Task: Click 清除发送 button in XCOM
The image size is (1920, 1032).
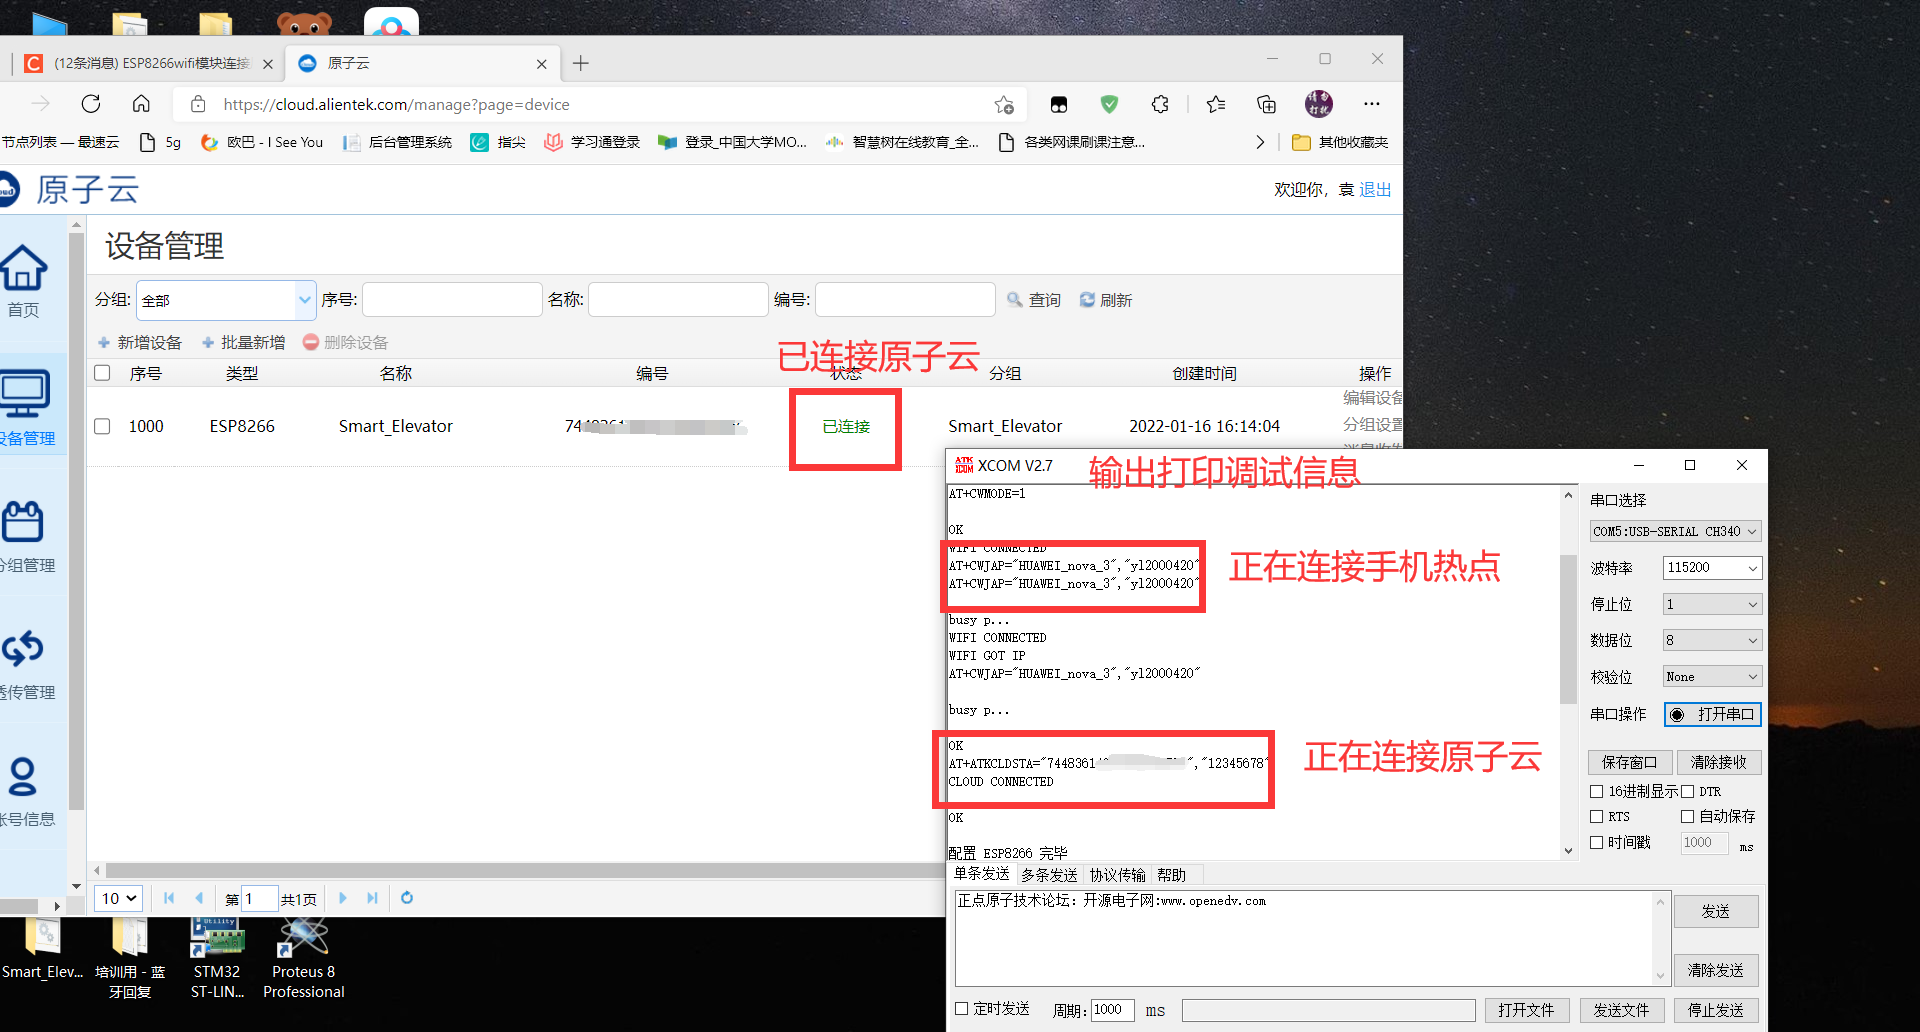Action: (x=1716, y=970)
